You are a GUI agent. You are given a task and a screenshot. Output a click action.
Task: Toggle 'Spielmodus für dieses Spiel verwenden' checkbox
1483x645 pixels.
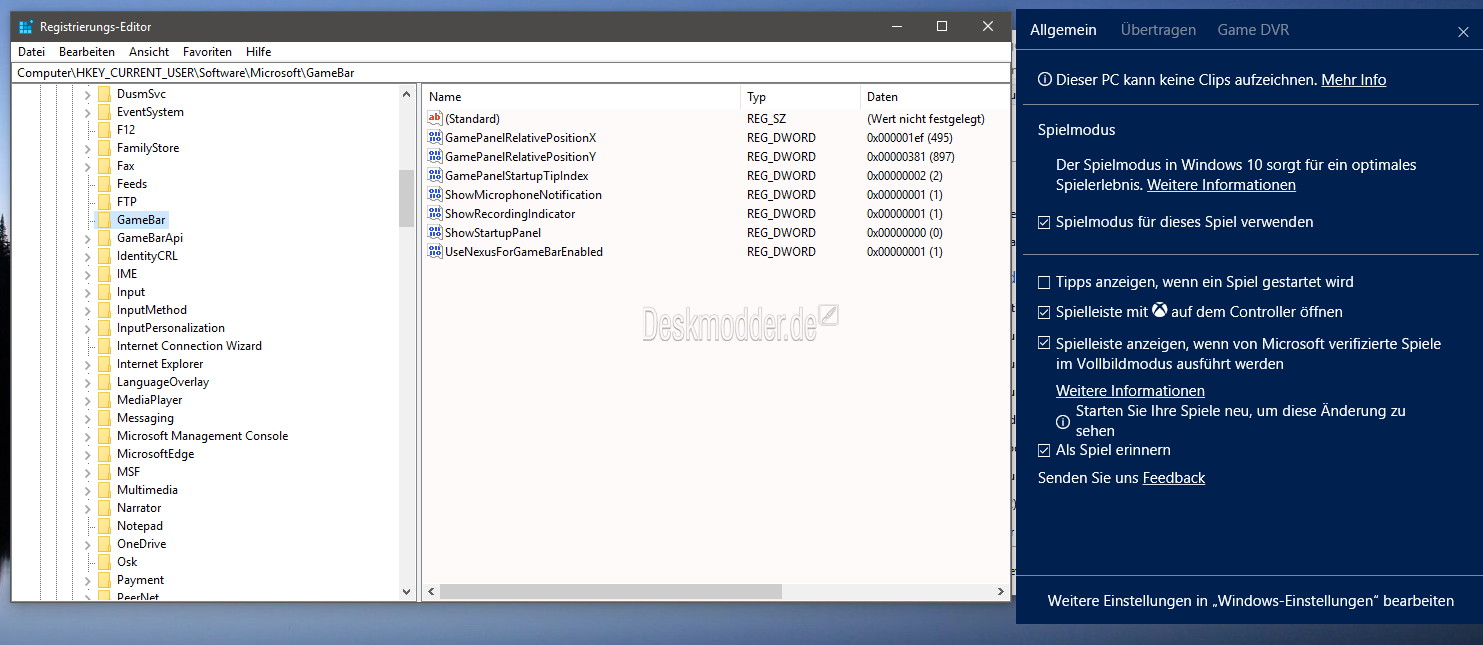coord(1045,222)
